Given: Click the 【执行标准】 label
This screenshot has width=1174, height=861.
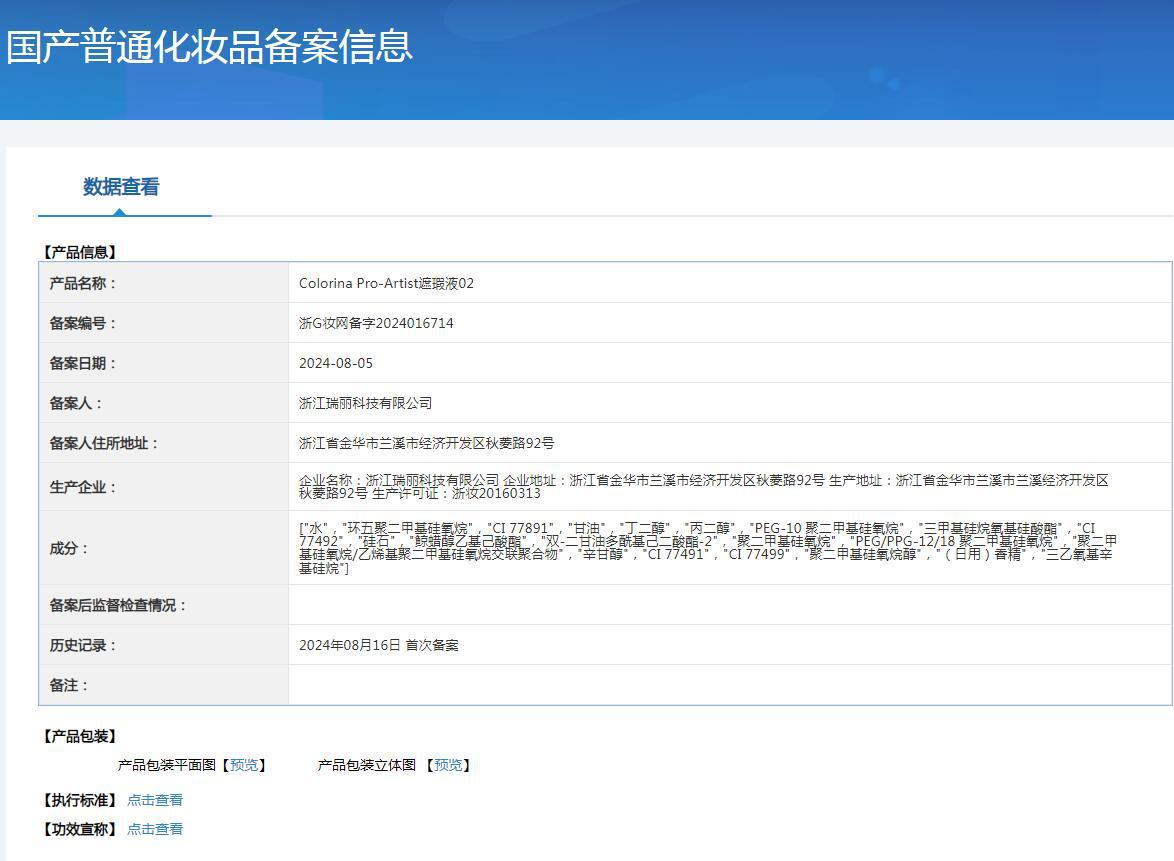Looking at the screenshot, I should pyautogui.click(x=79, y=800).
